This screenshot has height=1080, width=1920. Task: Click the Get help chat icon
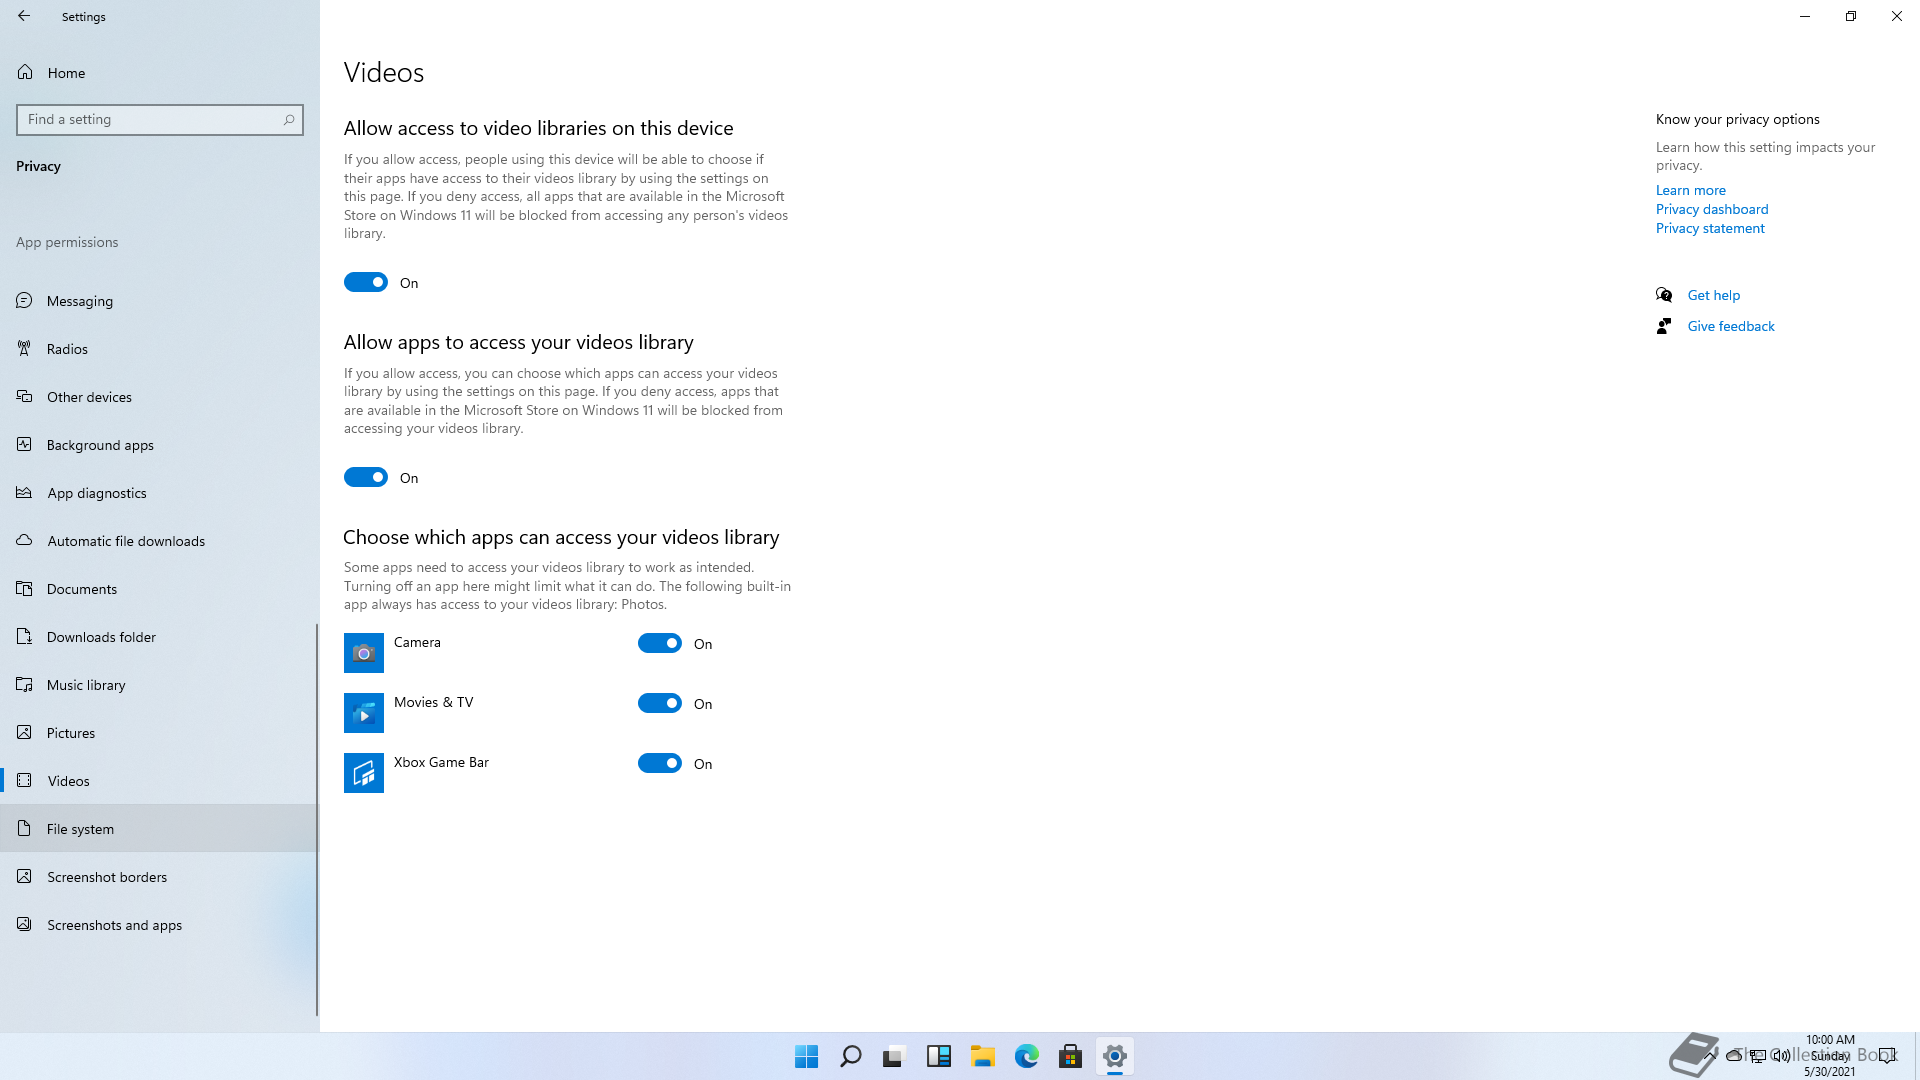point(1664,295)
